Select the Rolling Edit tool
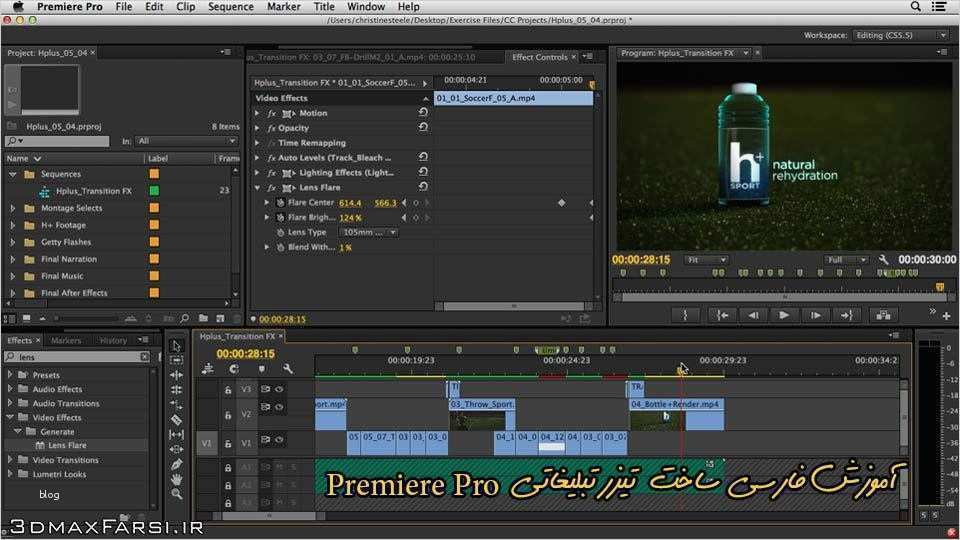 176,390
